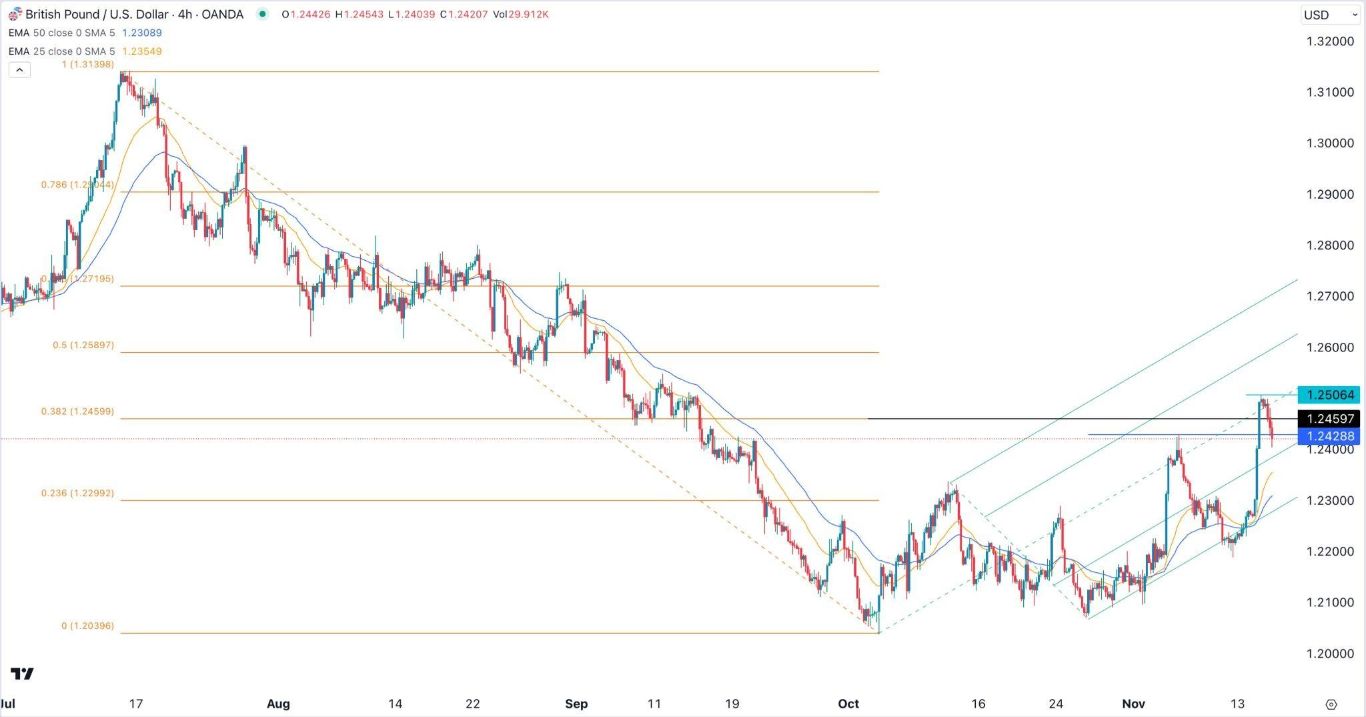Click the 1.24288 blue price label
The width and height of the screenshot is (1366, 717).
pos(1328,436)
